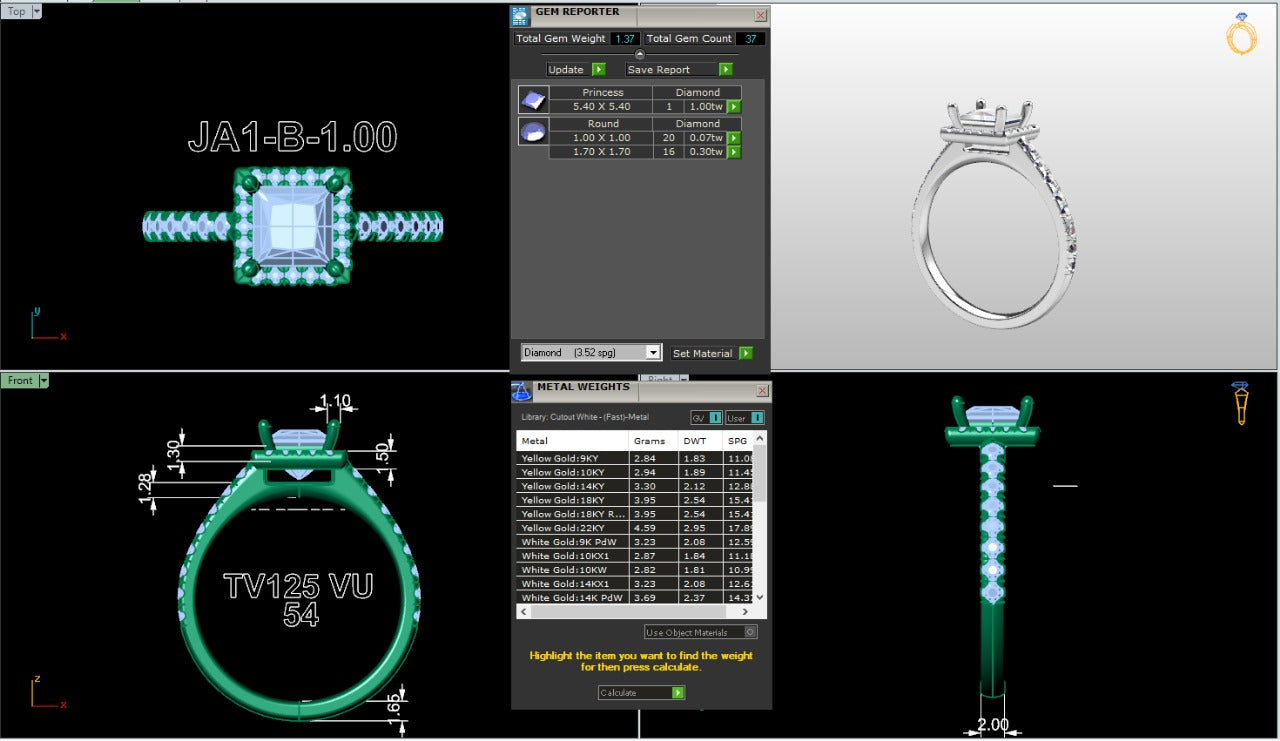Screen dimensions: 1280x741
Task: Click the green arrow beside Calculate
Action: tap(678, 692)
